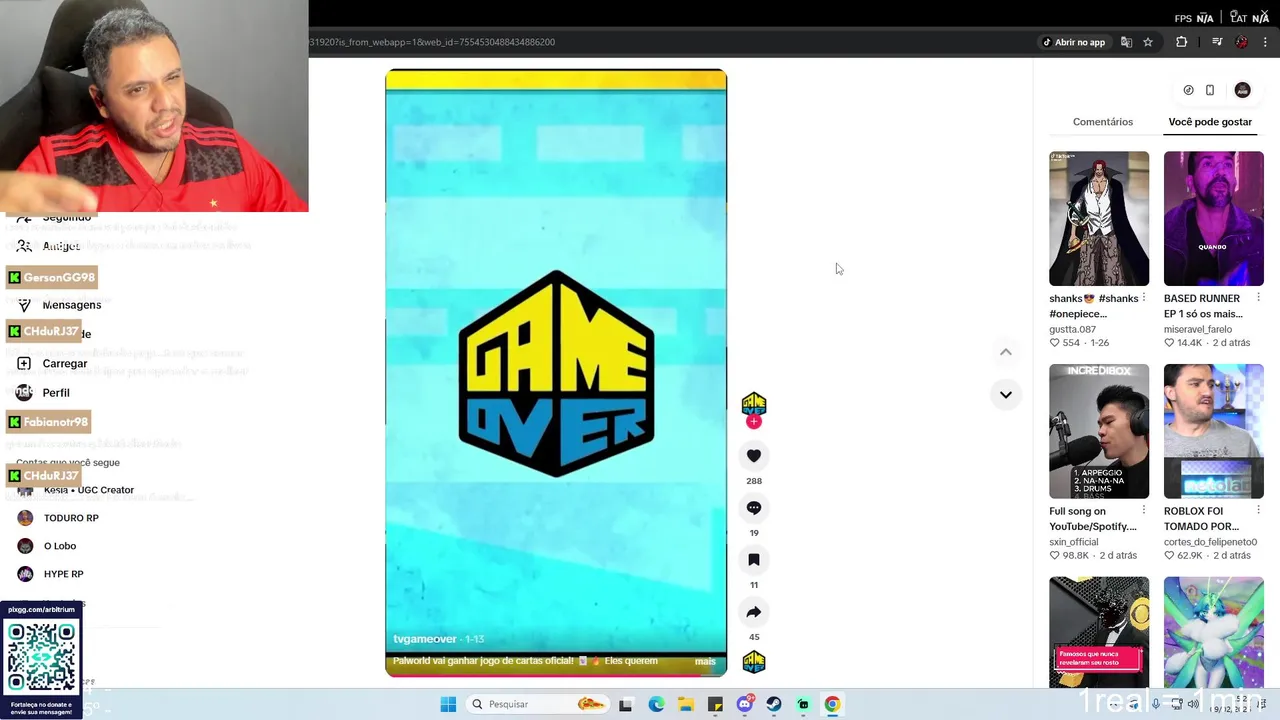Click the Chrome address bar URL
This screenshot has height=720, width=1280.
433,42
